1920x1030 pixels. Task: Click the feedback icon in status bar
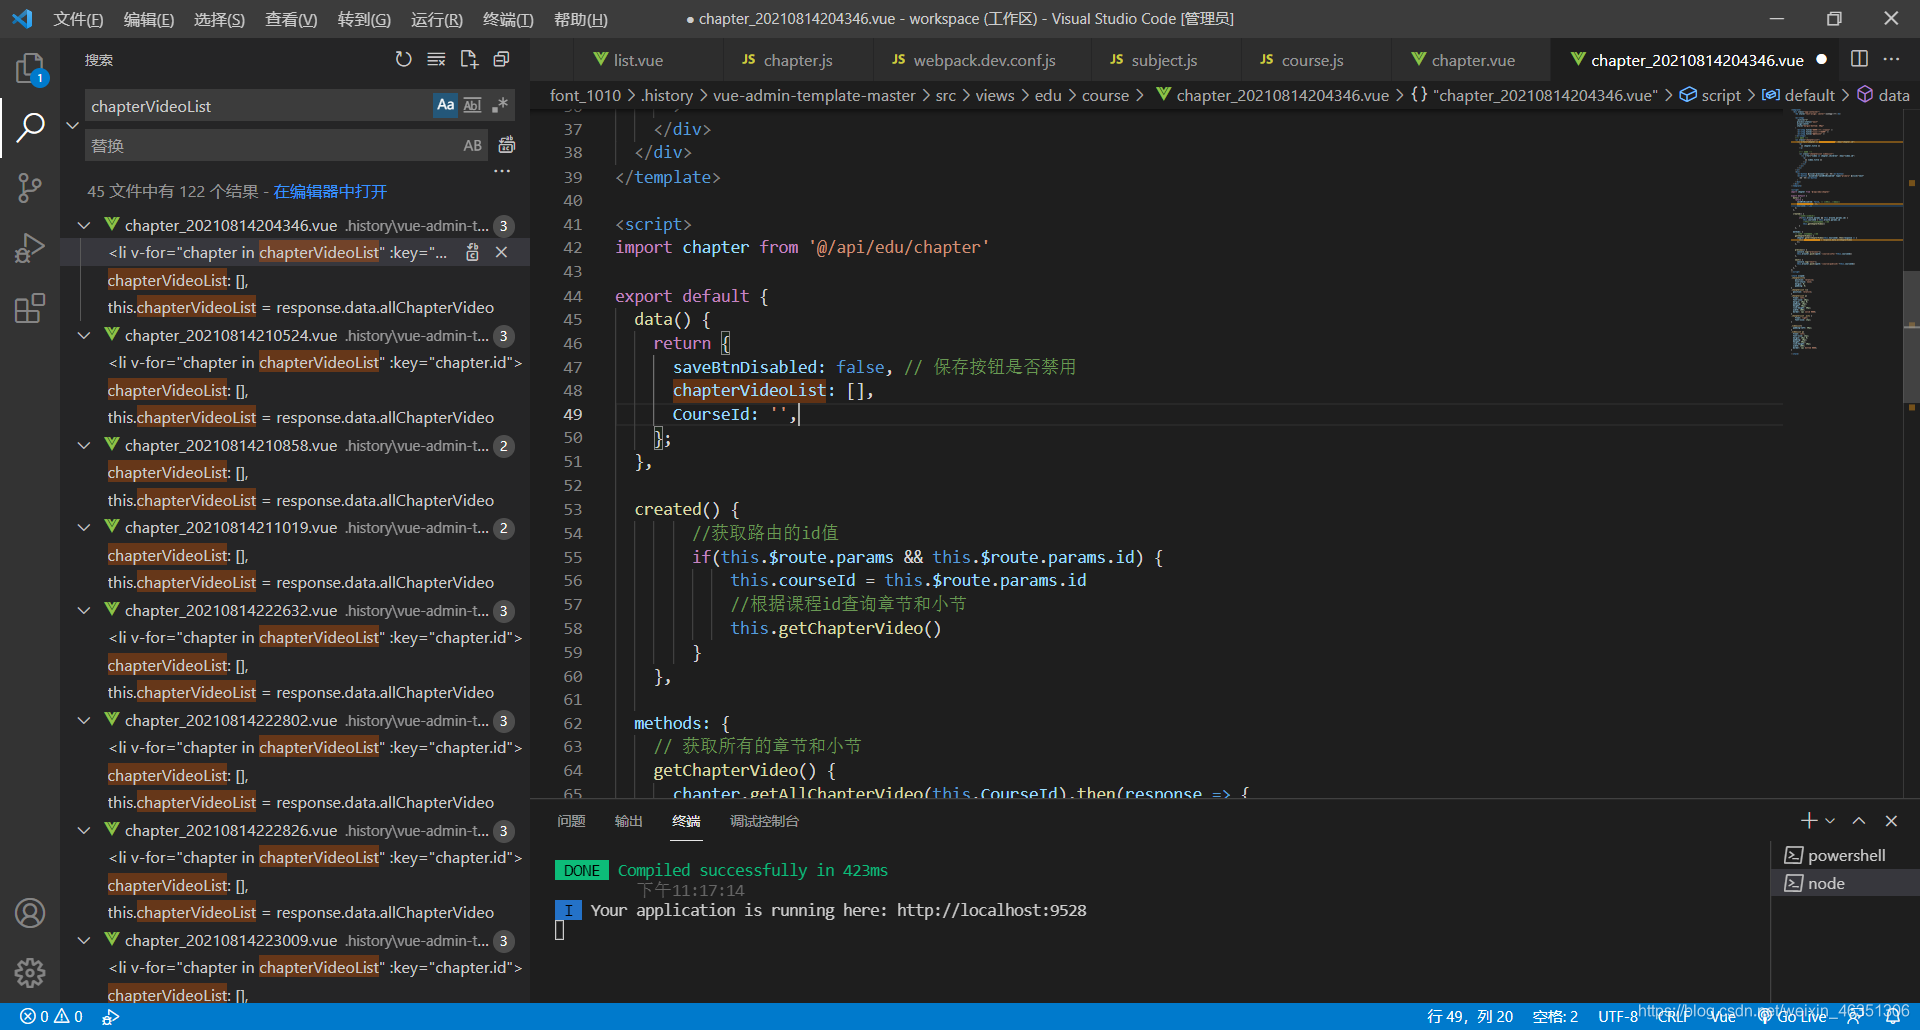click(1854, 1017)
